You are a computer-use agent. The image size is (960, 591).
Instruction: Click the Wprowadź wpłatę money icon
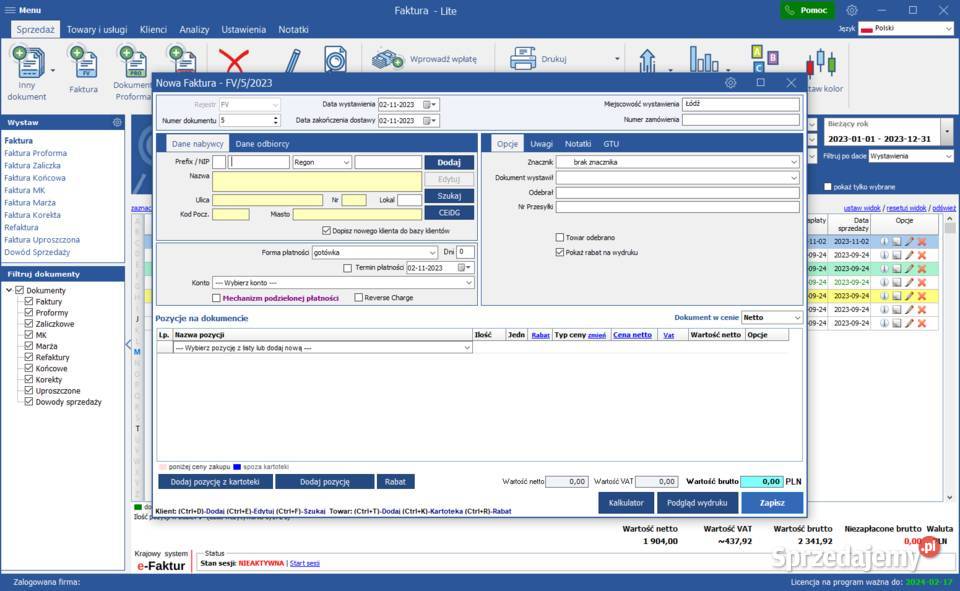(x=388, y=59)
